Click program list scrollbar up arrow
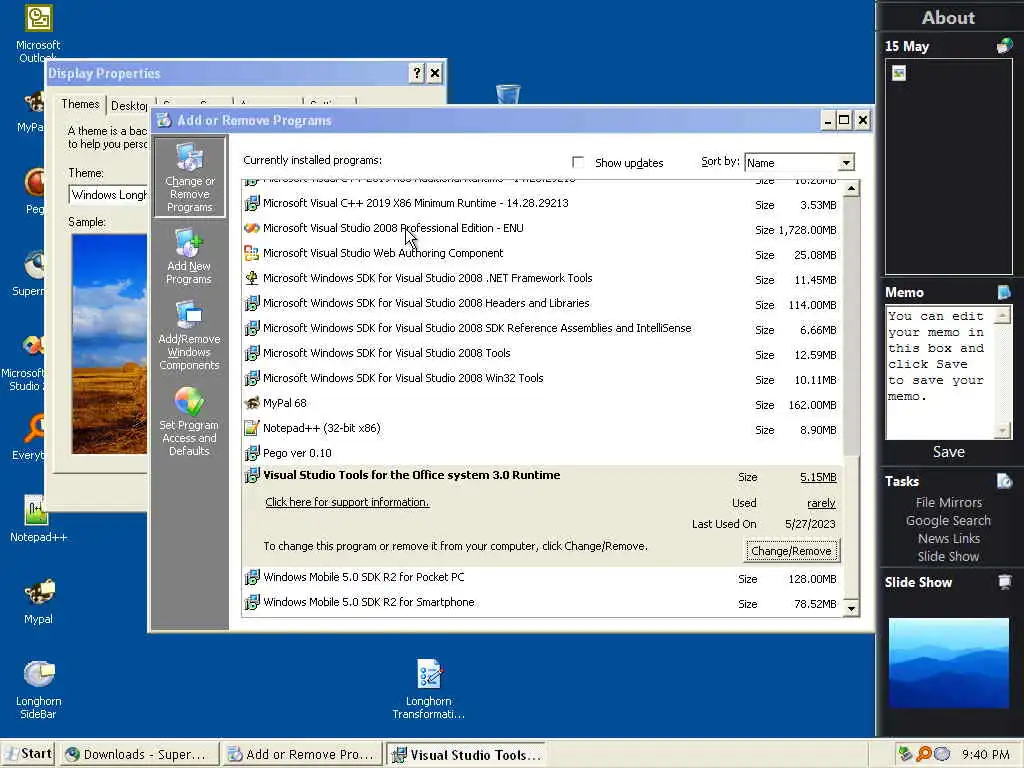Image resolution: width=1024 pixels, height=768 pixels. 851,189
